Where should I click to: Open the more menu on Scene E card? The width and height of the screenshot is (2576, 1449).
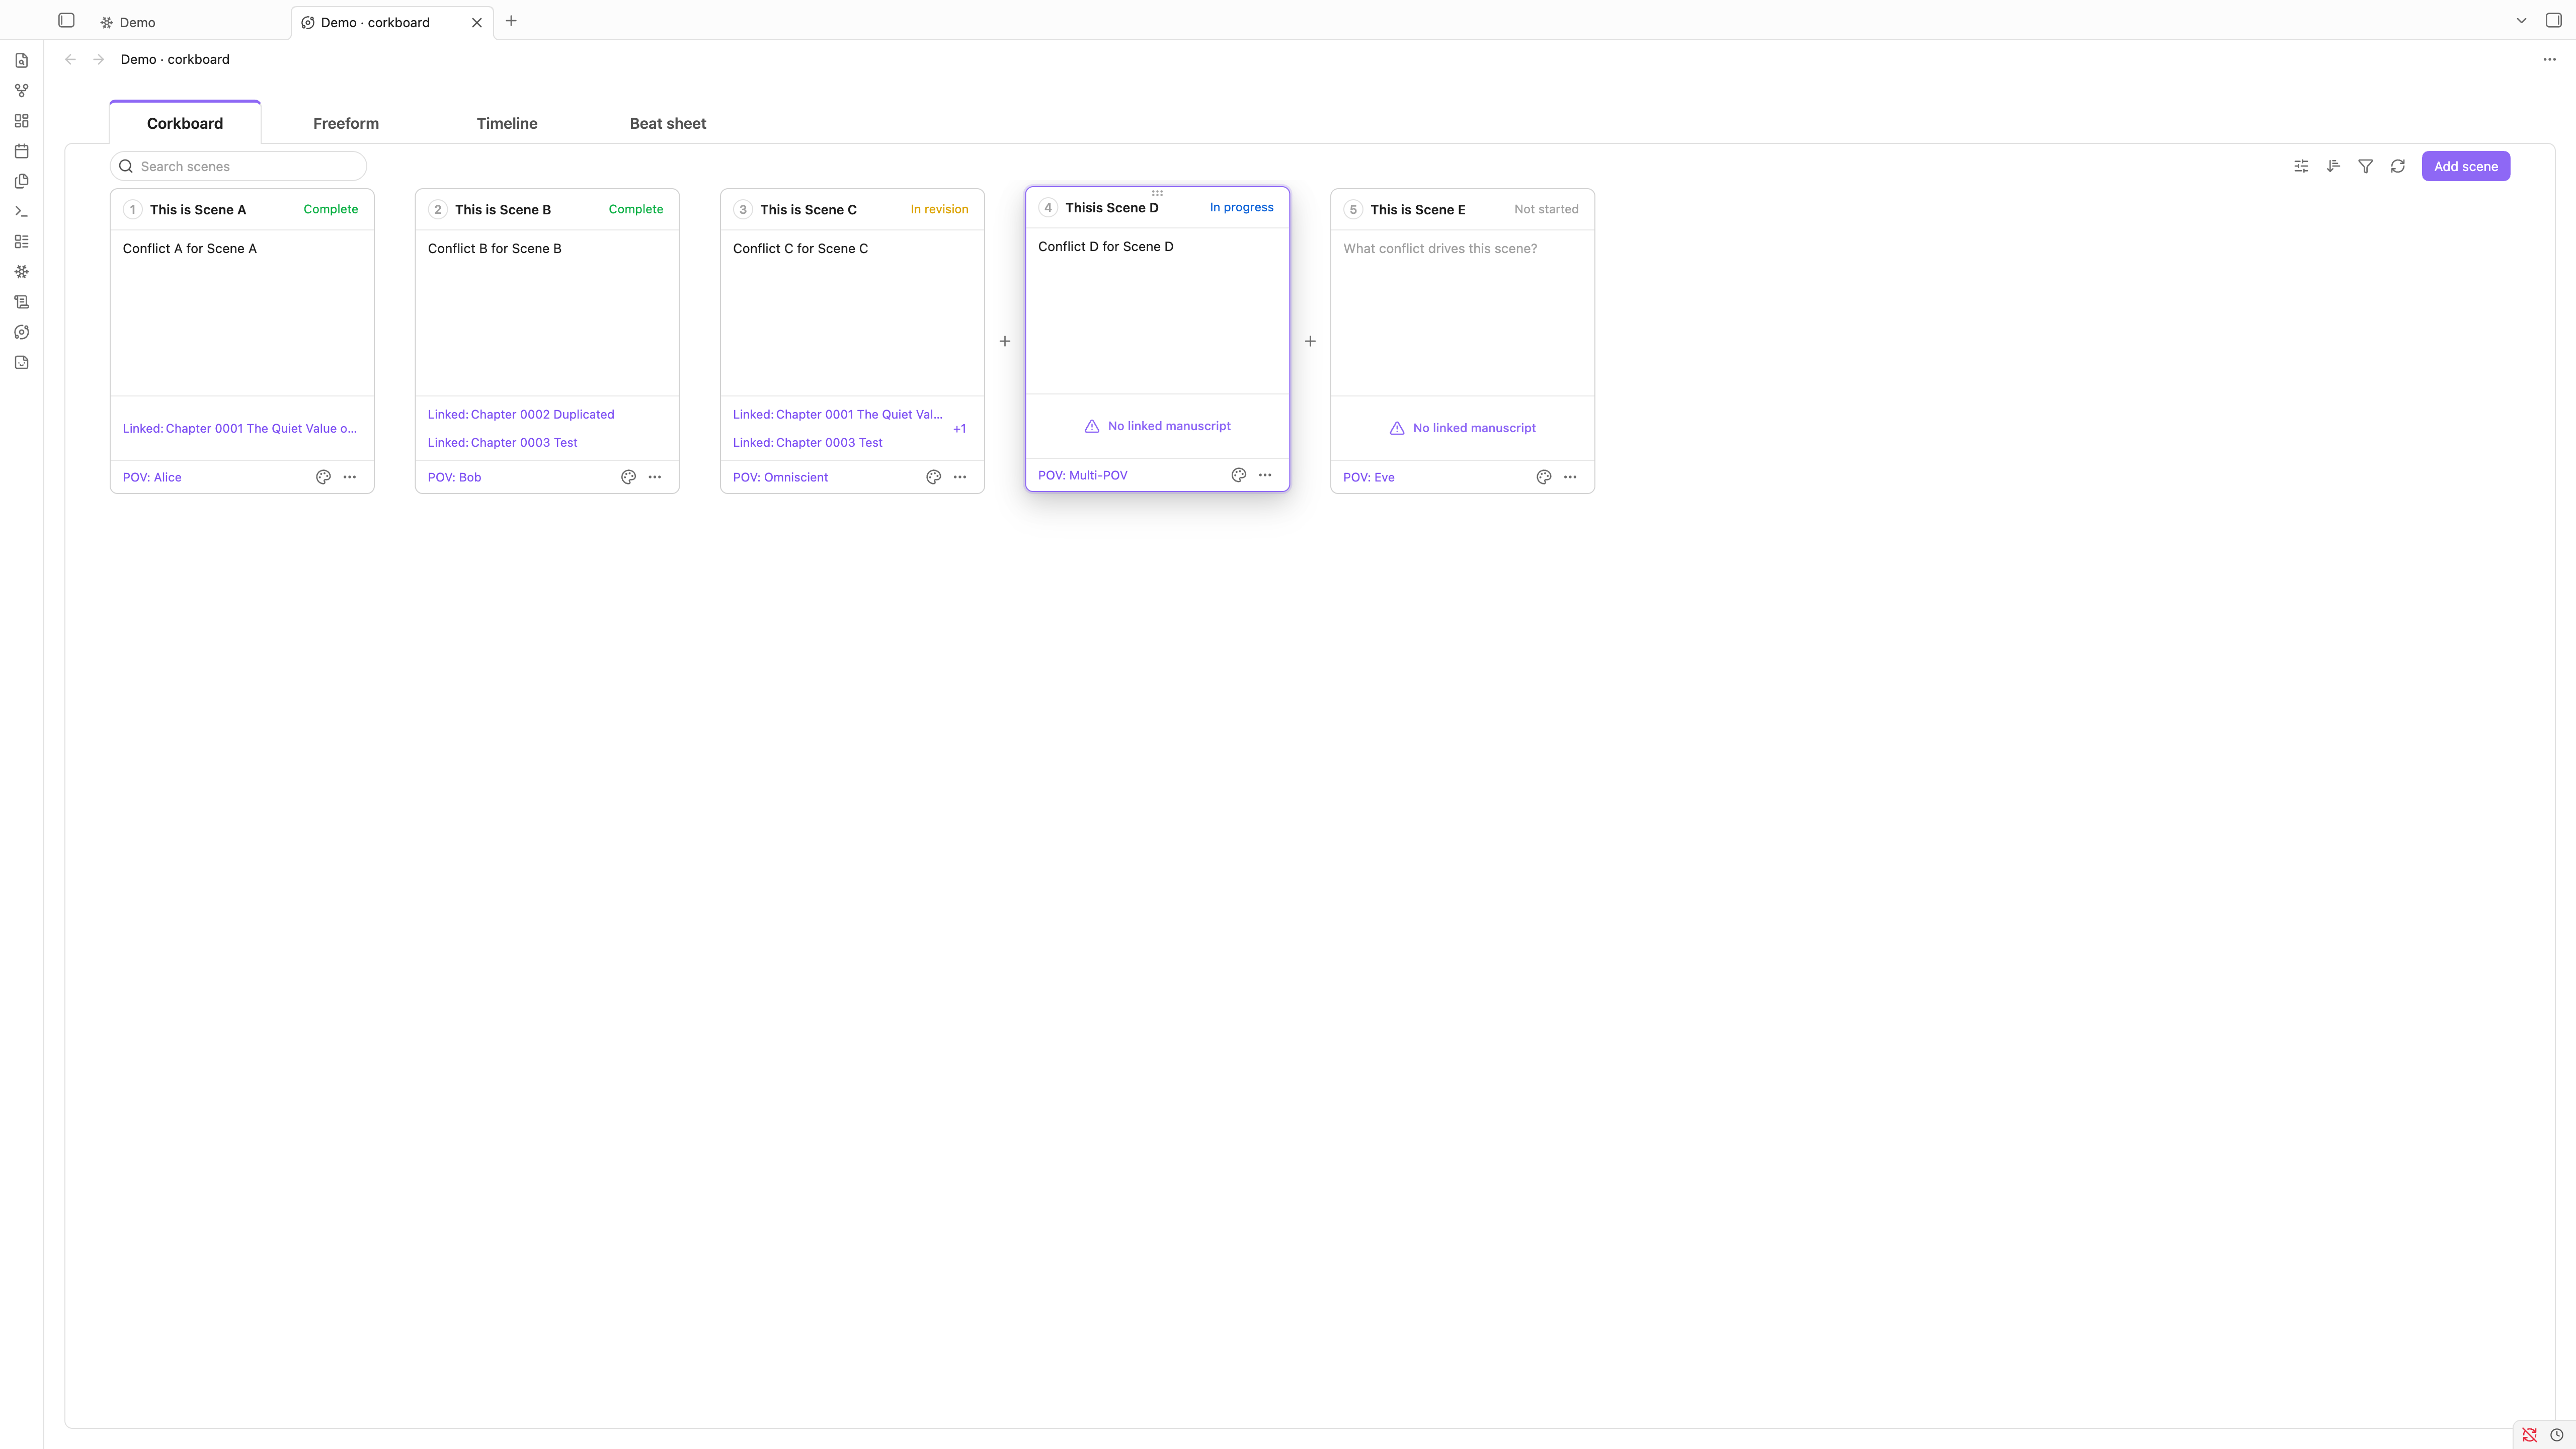click(x=1569, y=477)
